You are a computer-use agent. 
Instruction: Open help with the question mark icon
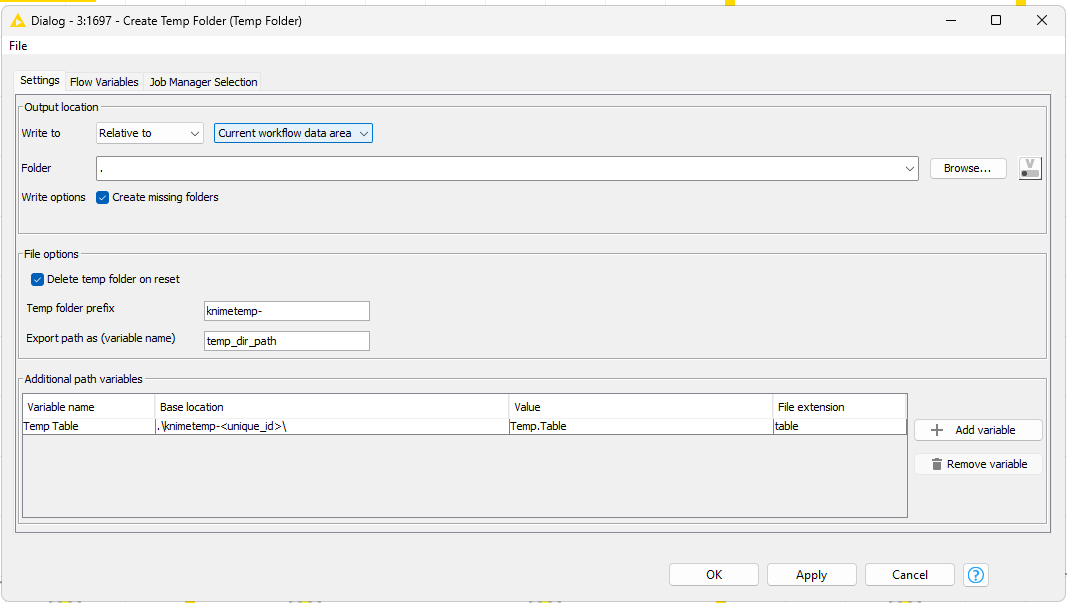click(976, 575)
